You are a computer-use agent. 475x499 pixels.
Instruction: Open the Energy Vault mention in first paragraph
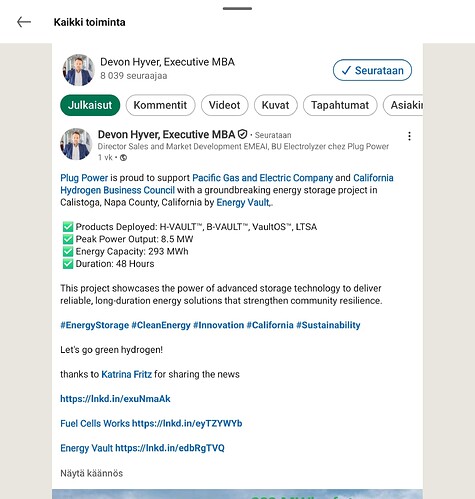(x=243, y=203)
